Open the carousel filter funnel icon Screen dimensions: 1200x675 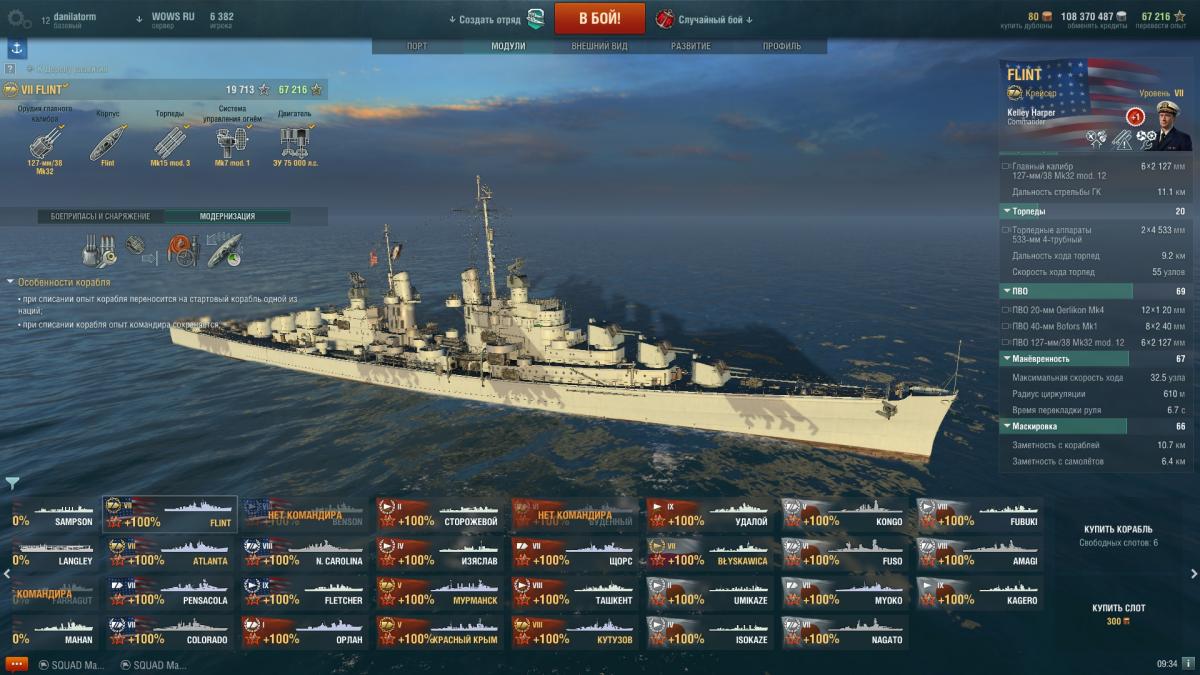click(12, 483)
